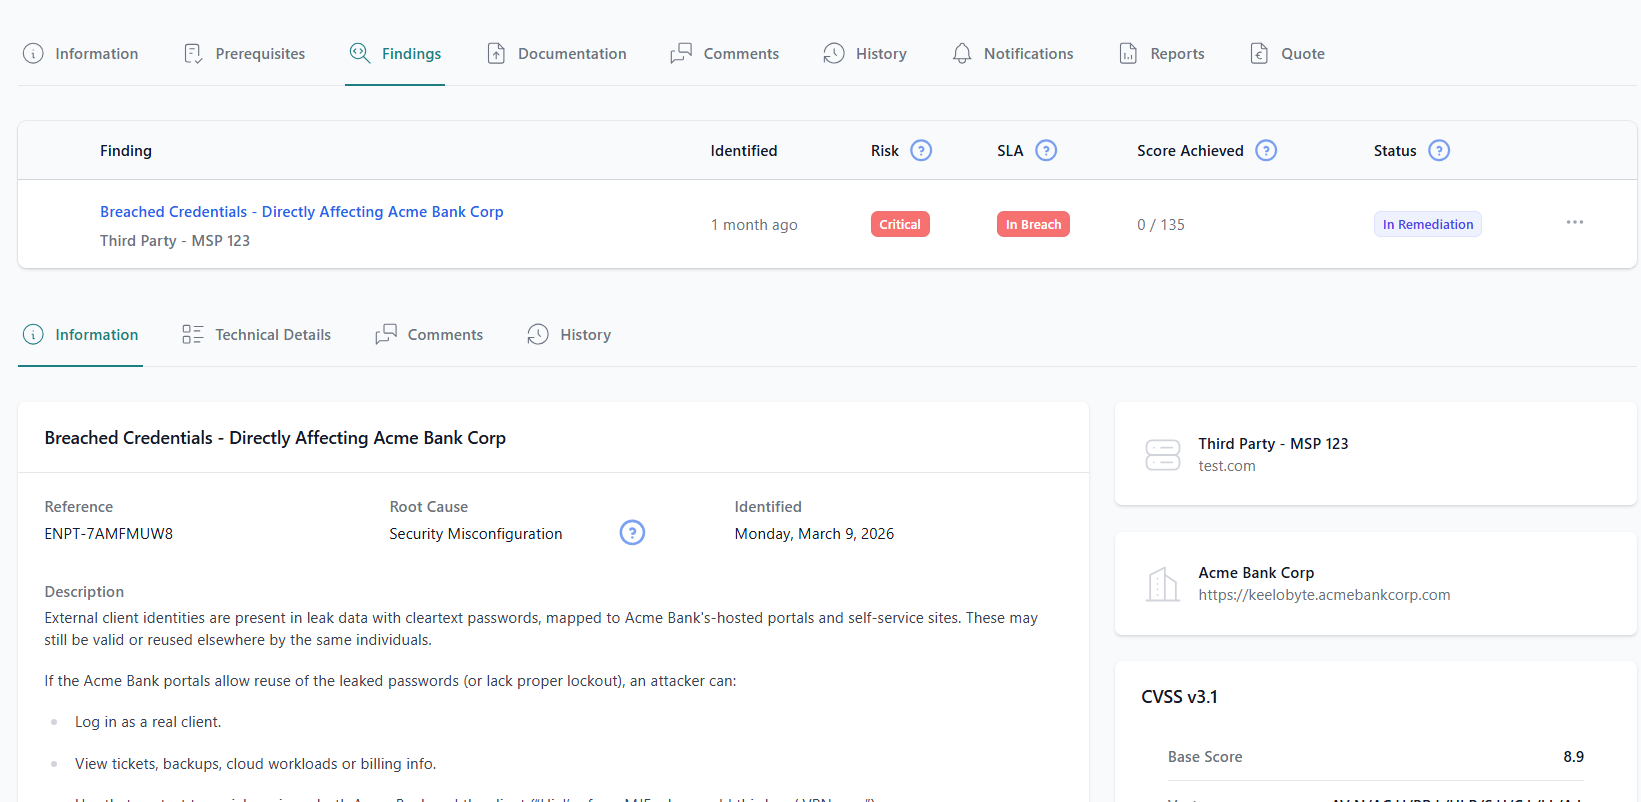This screenshot has height=802, width=1641.
Task: Select the lower Information sub-tab
Action: pos(81,335)
